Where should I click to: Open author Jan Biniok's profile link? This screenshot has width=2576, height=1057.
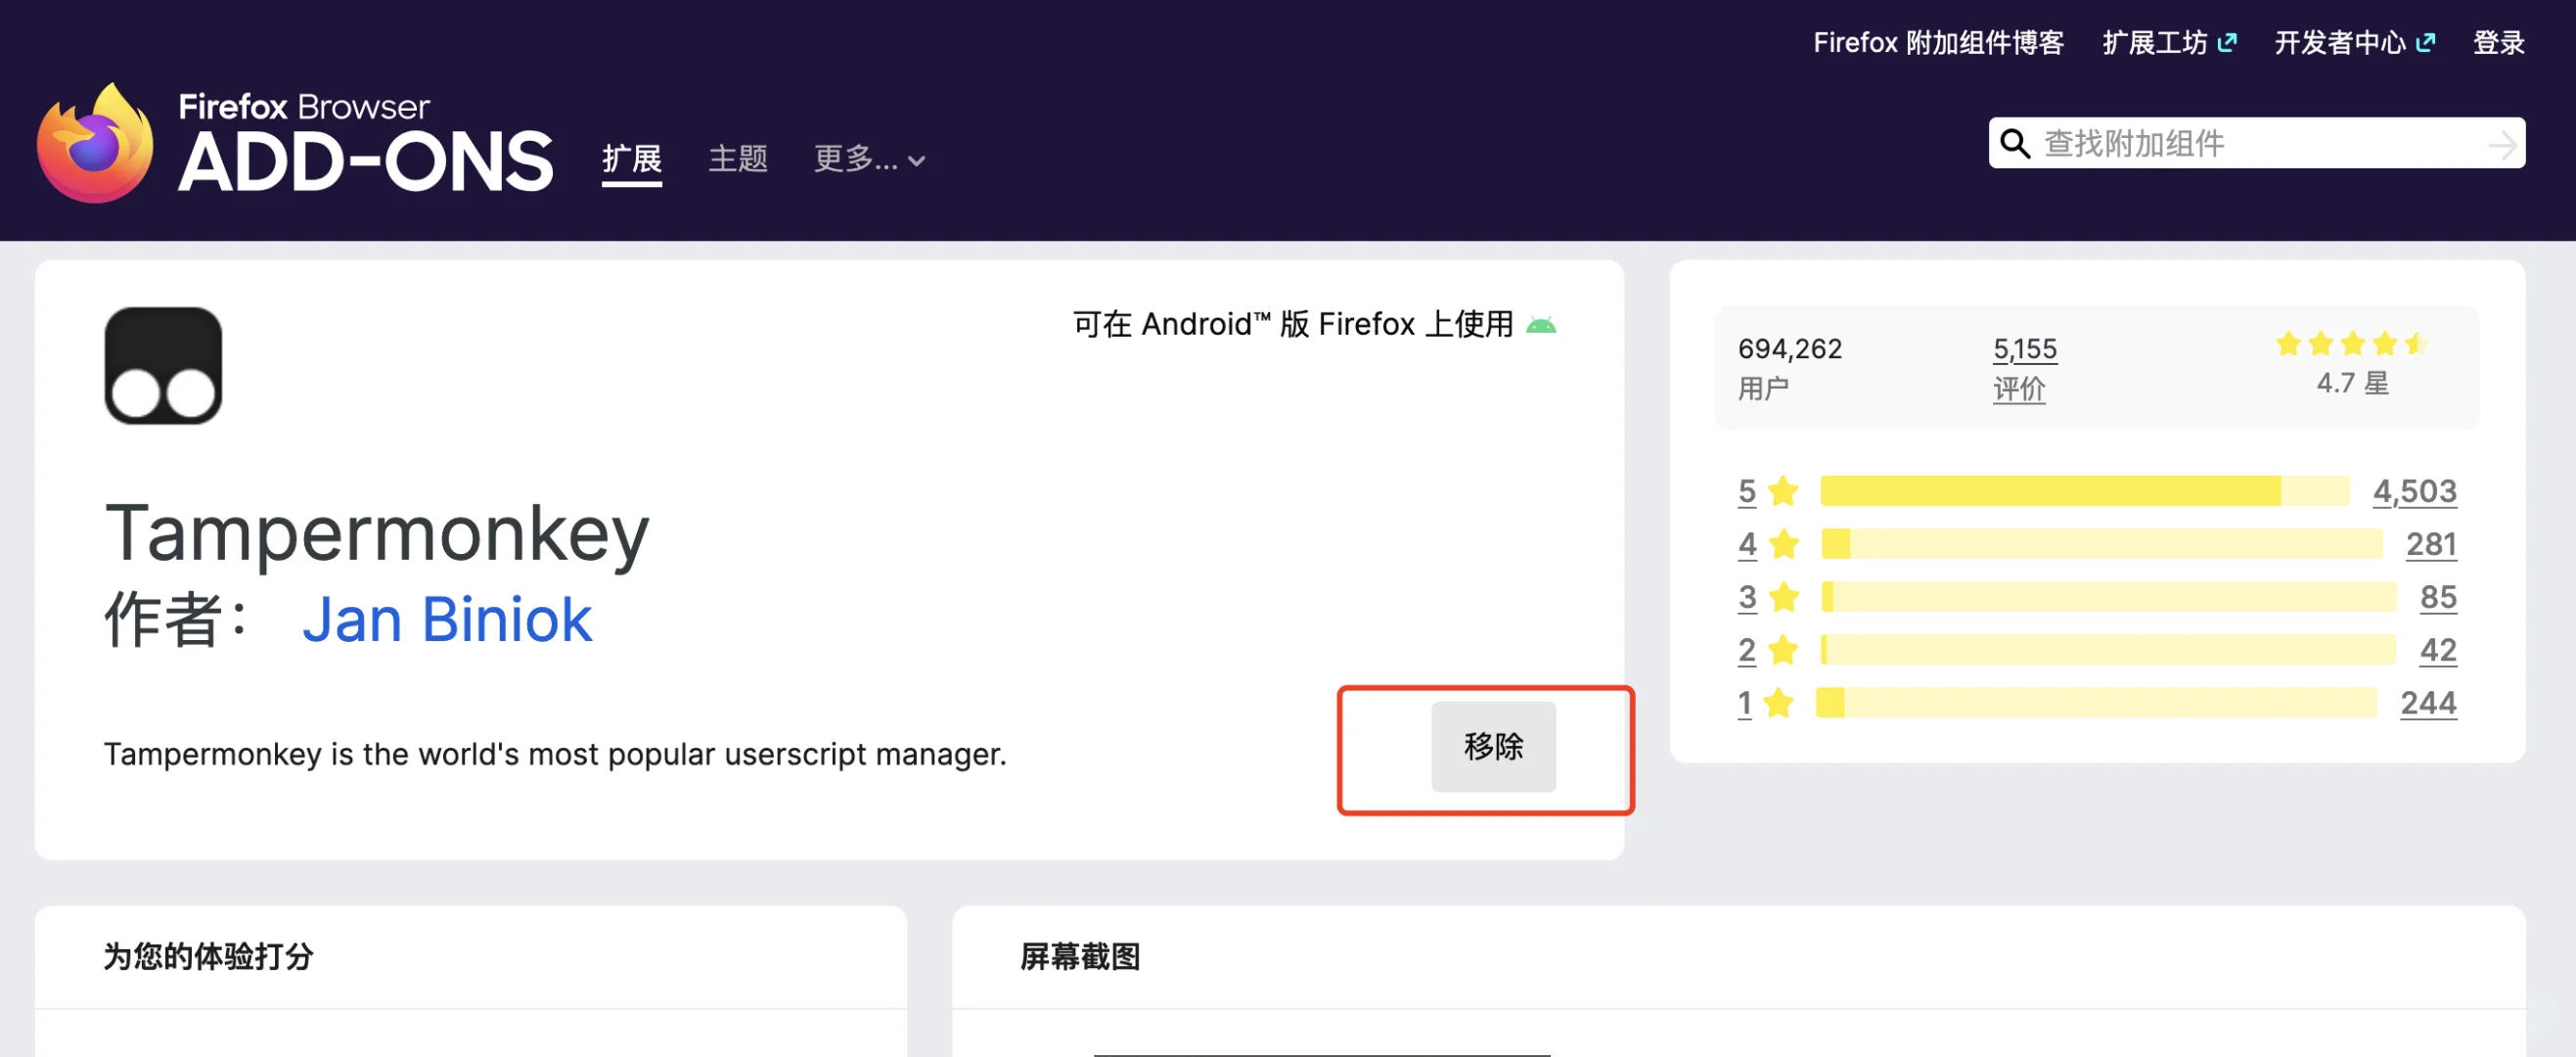447,619
